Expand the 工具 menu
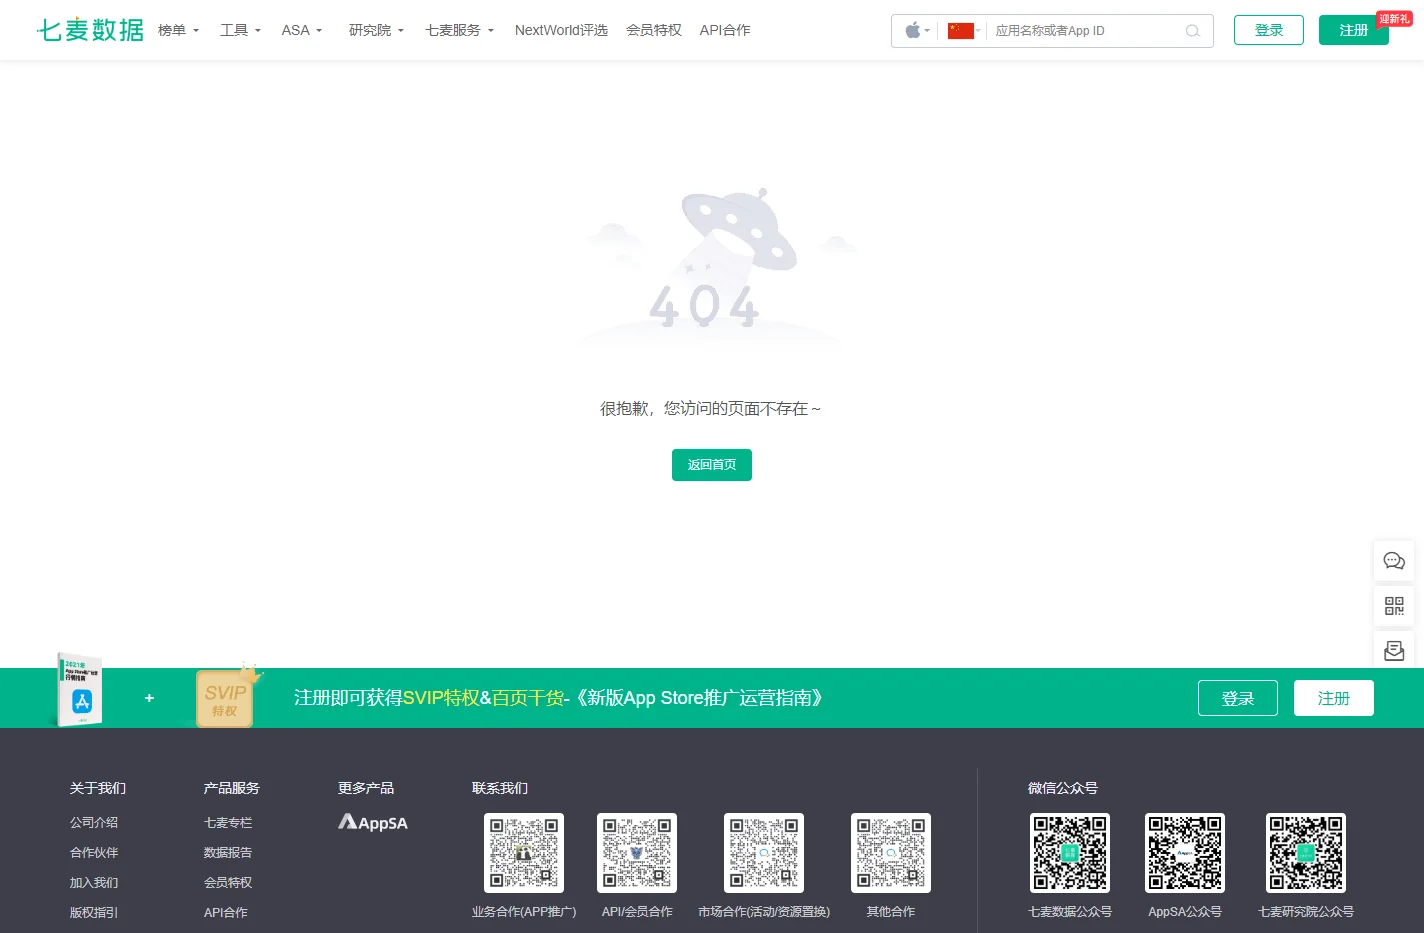The height and width of the screenshot is (933, 1424). pos(240,30)
